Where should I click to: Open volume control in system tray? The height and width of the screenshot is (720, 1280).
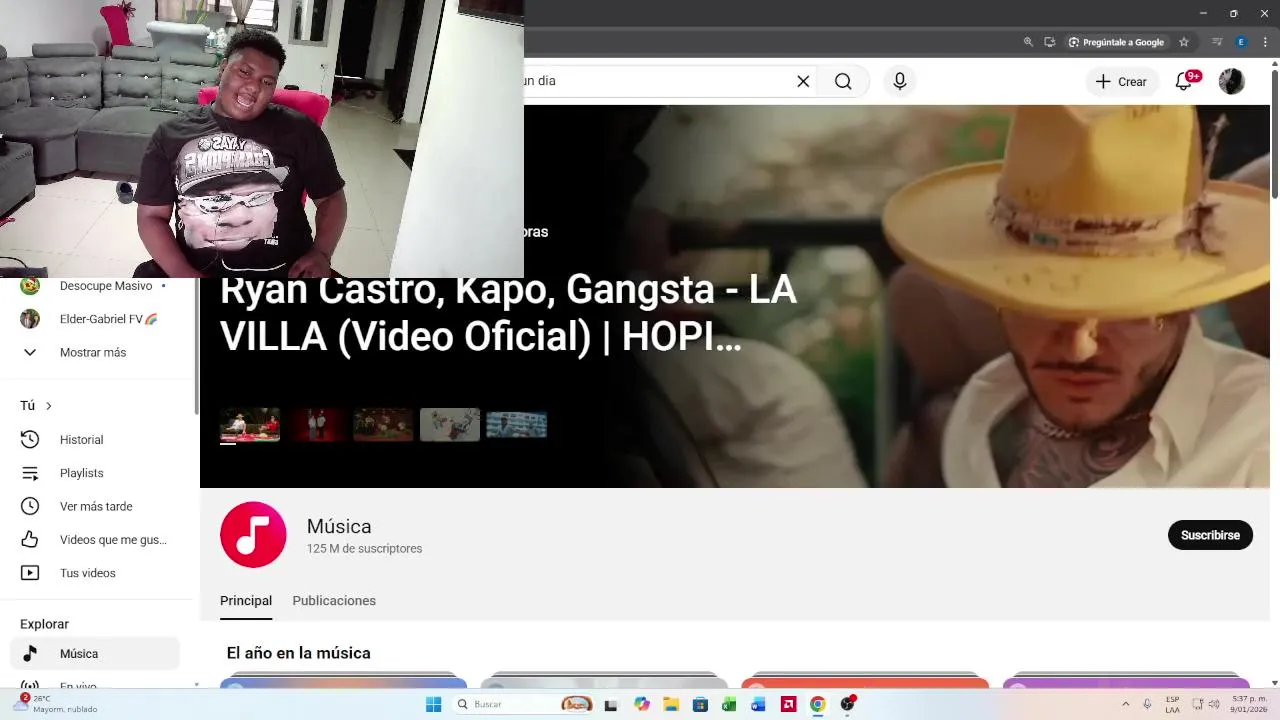[x=1214, y=704]
